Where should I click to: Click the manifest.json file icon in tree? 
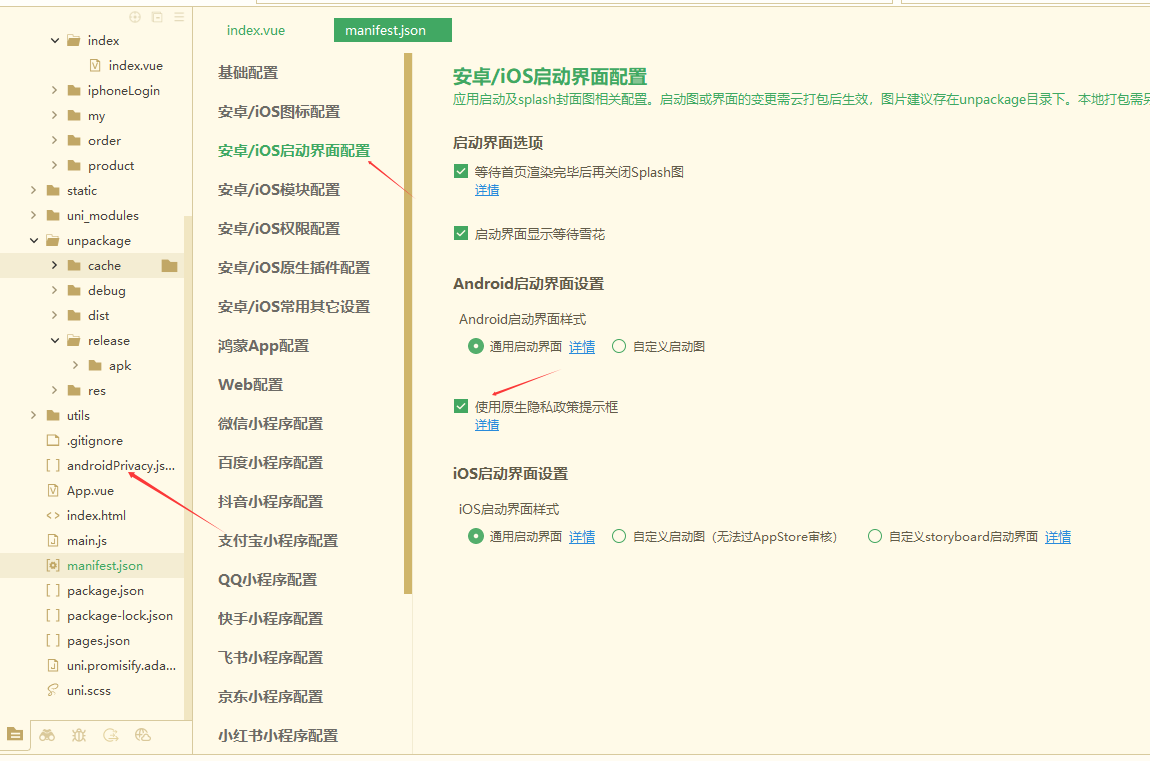click(53, 565)
